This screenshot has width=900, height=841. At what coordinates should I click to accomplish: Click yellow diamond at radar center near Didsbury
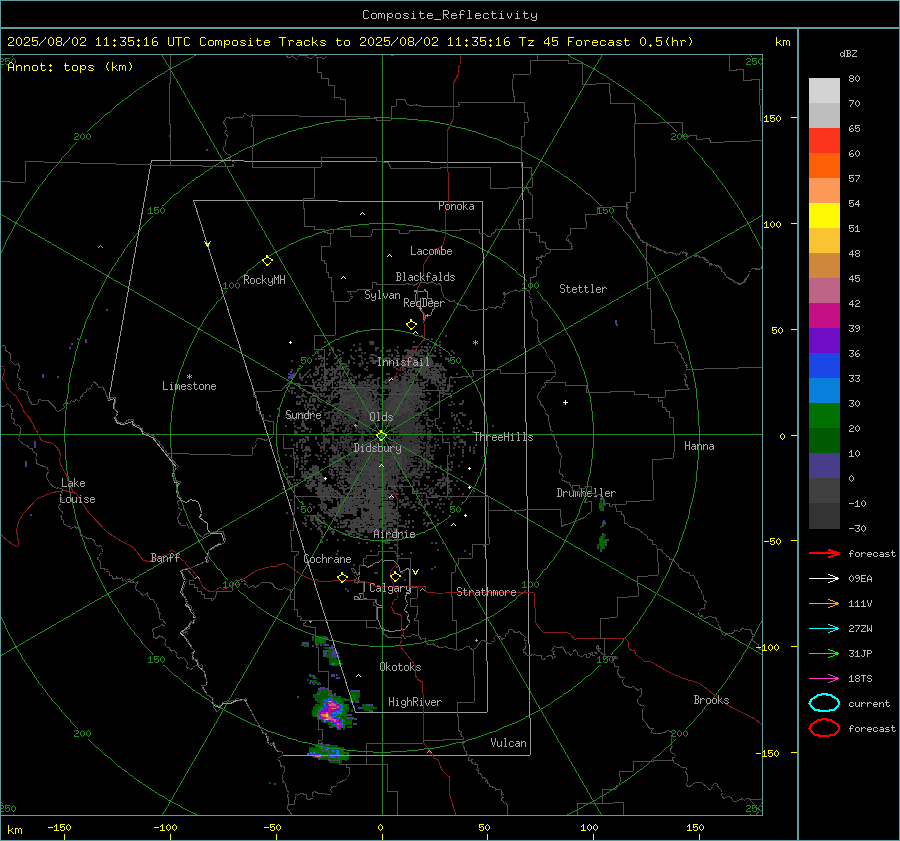click(381, 436)
